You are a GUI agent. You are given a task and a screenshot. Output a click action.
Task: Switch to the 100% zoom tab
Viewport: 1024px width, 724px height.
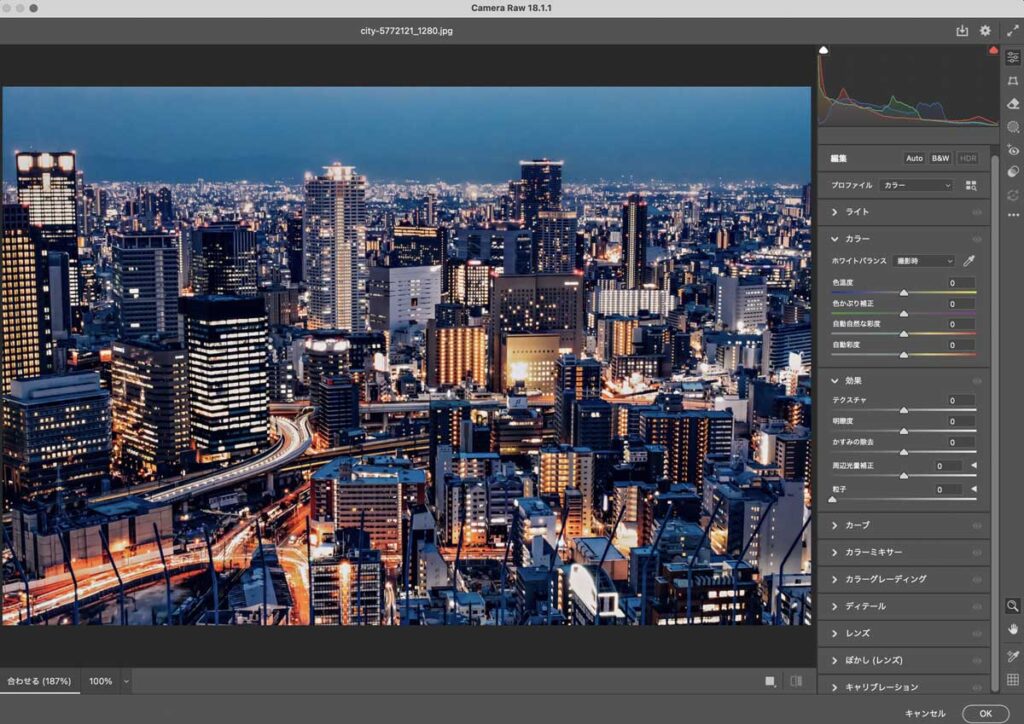pyautogui.click(x=100, y=681)
